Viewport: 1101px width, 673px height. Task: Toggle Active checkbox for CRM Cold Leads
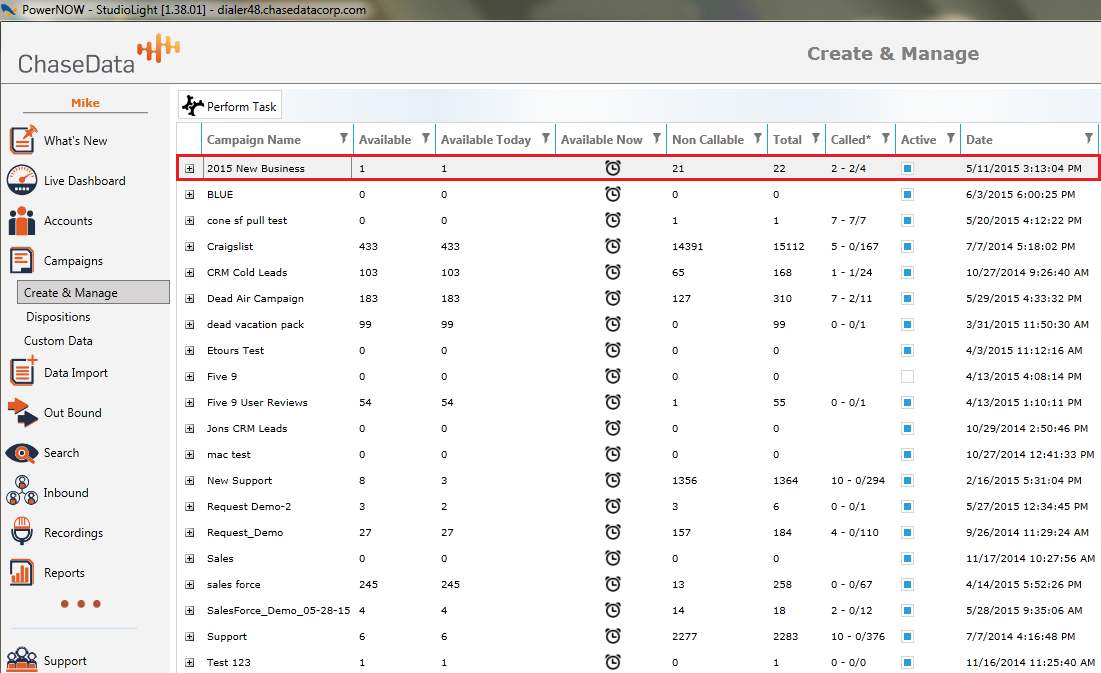pos(907,272)
